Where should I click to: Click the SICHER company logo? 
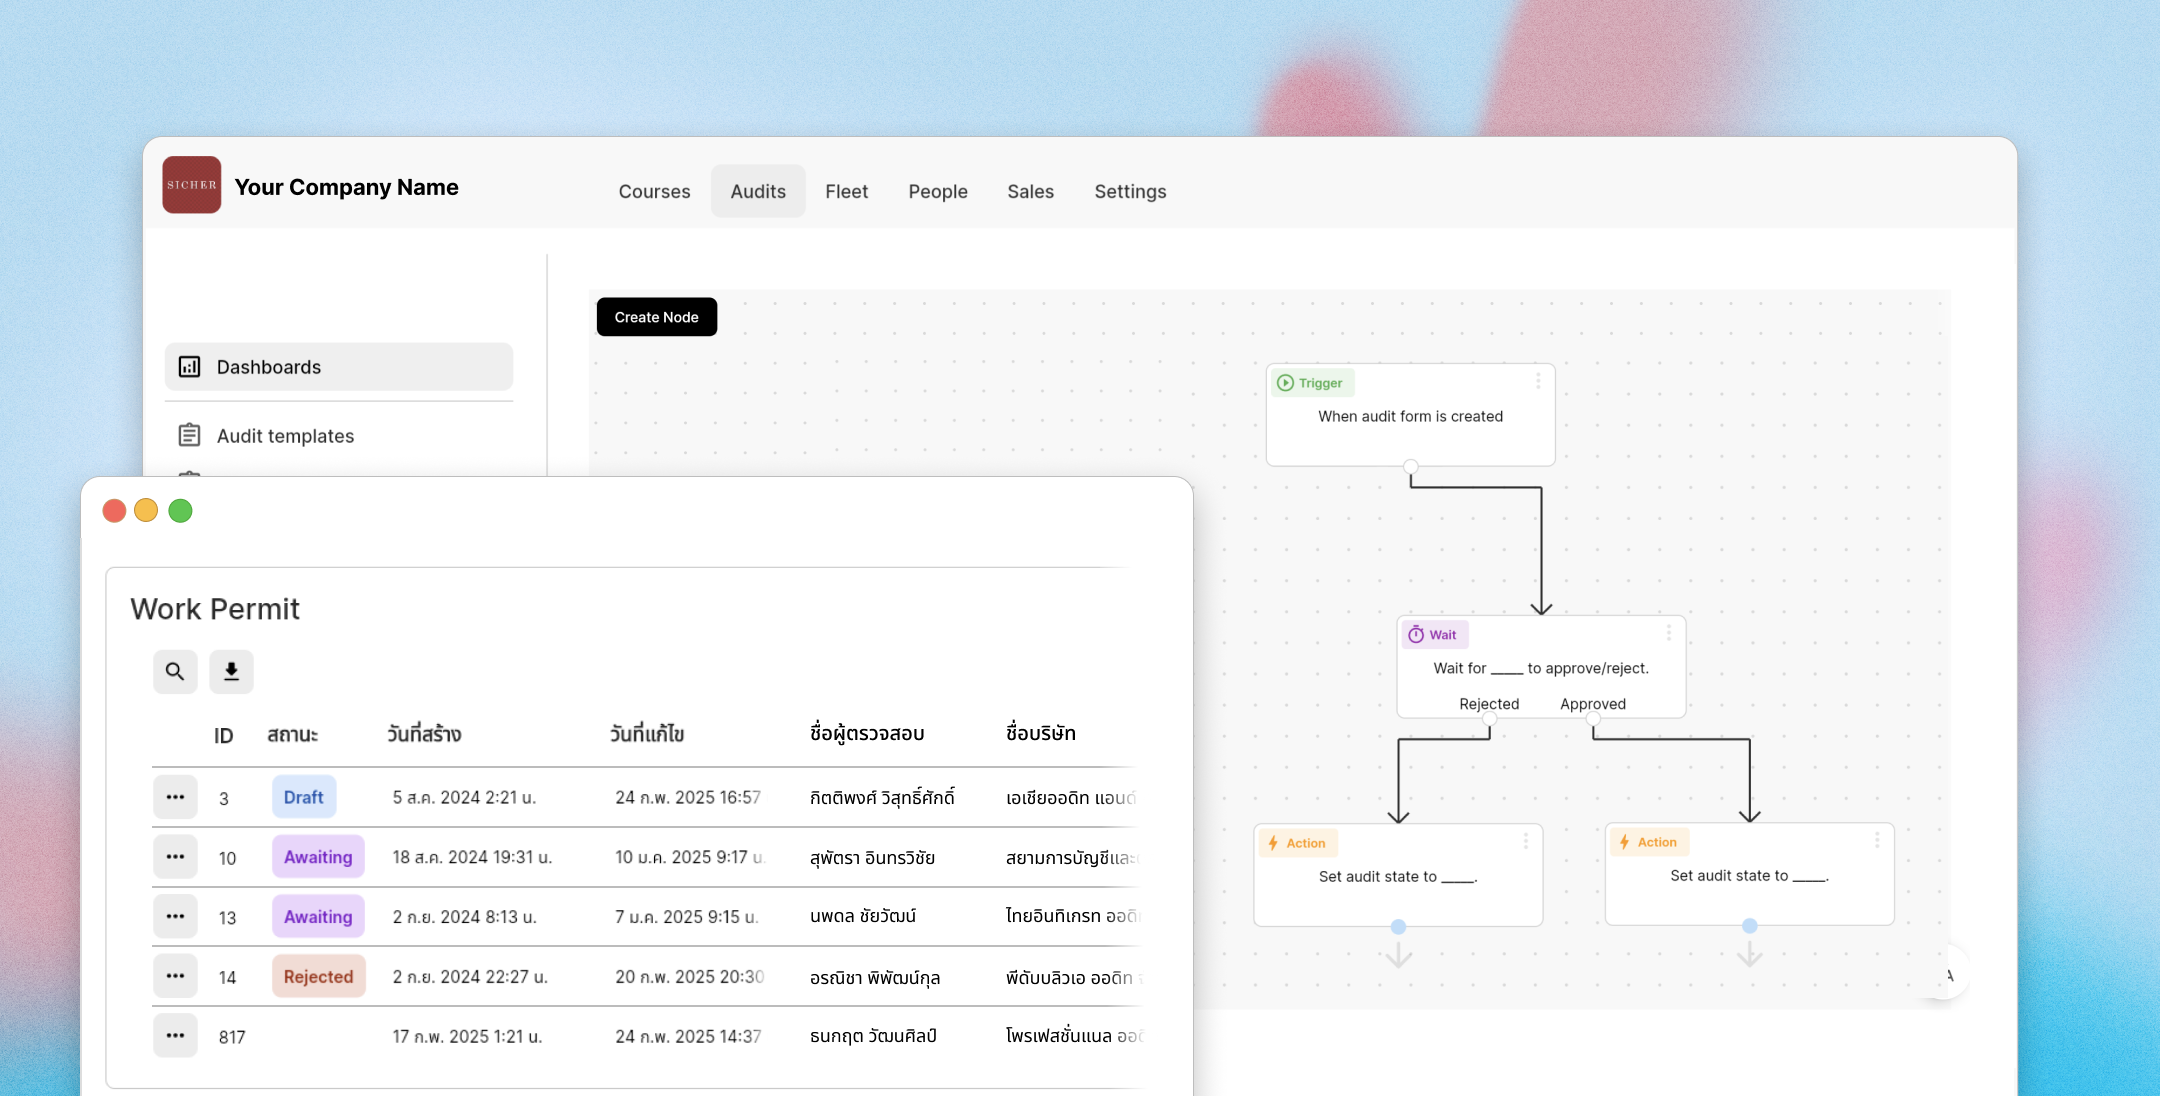pos(192,185)
